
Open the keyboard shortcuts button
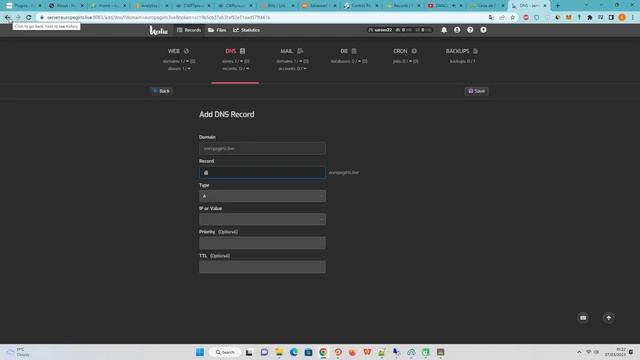[x=583, y=318]
